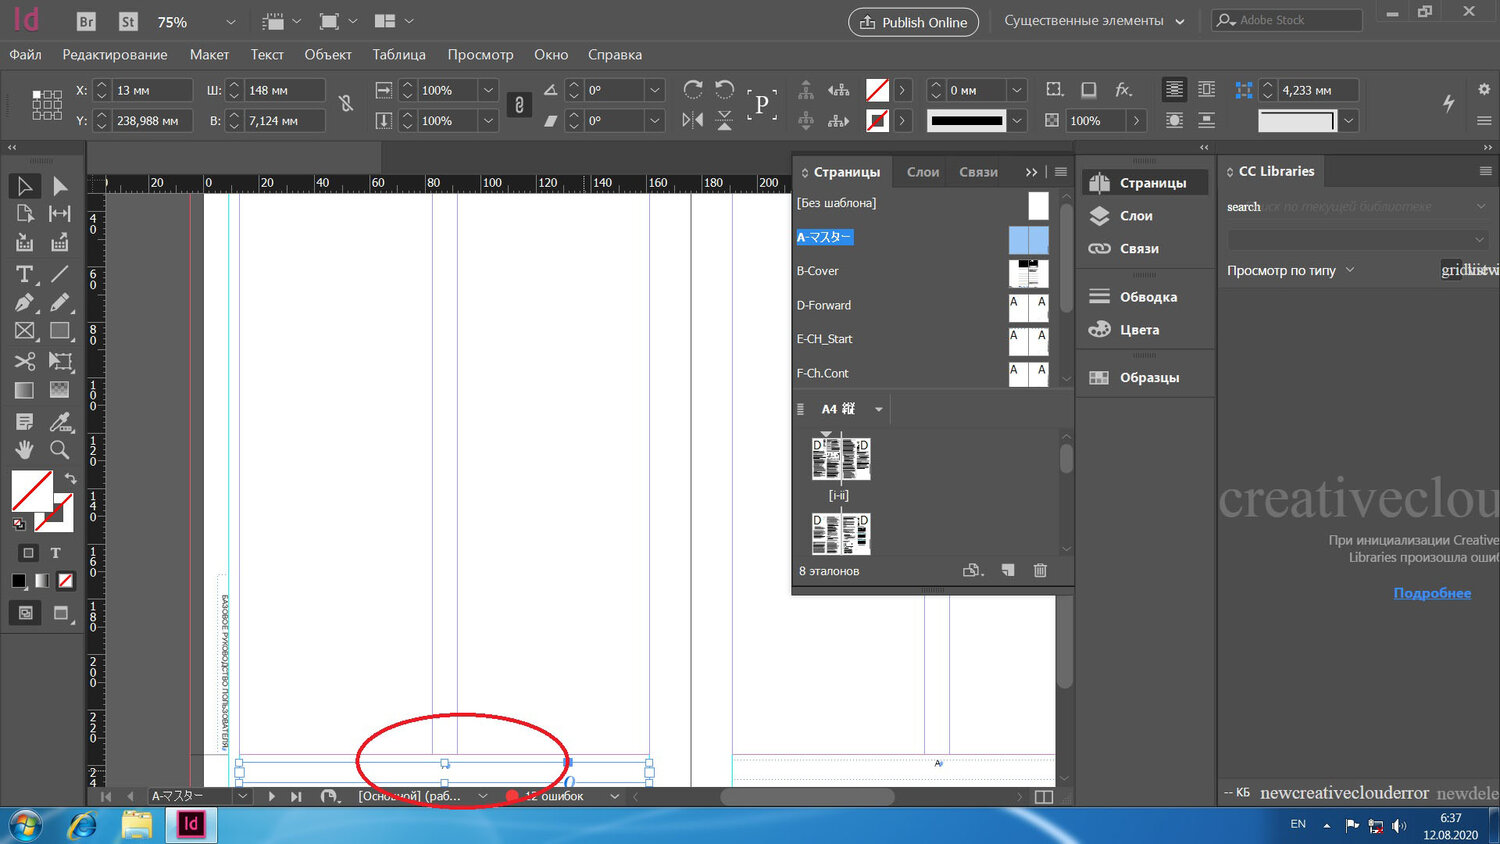
Task: Open effects fx button in control bar
Action: [x=1123, y=90]
